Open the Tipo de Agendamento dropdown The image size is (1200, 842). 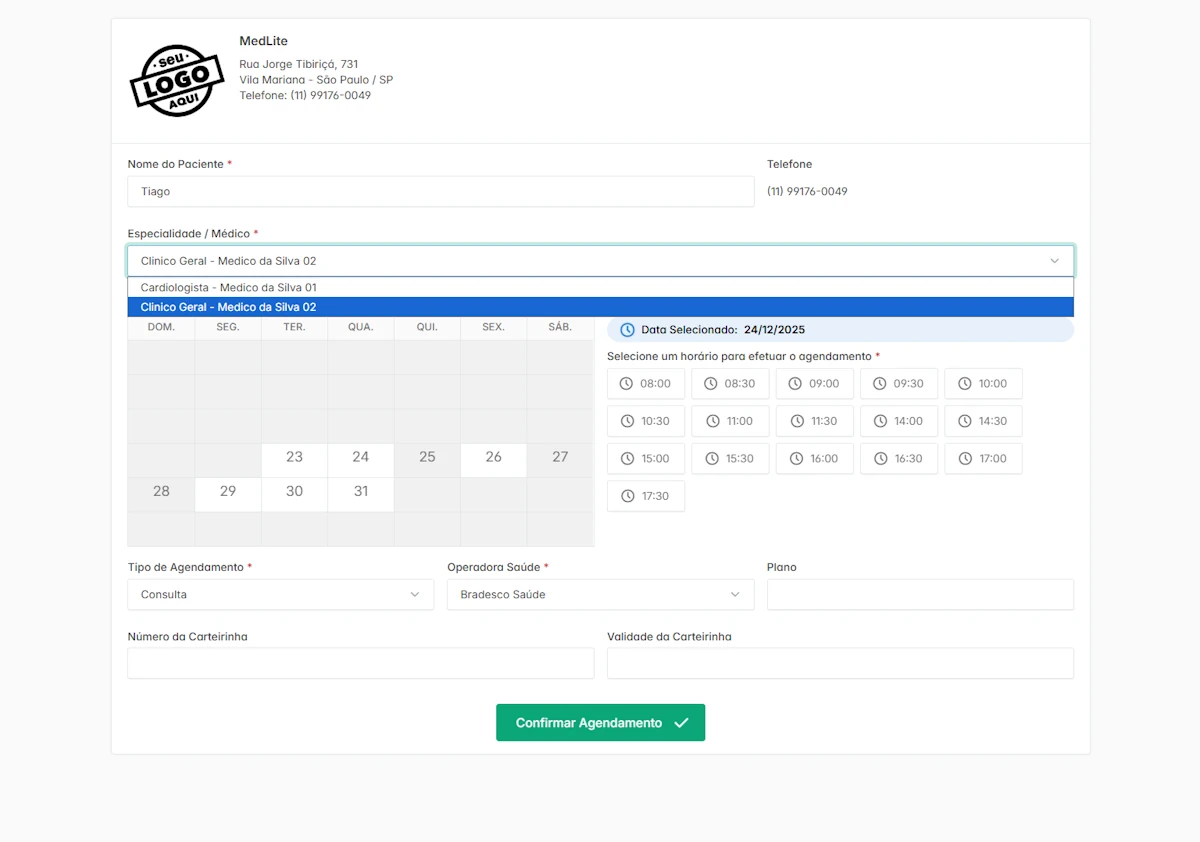tap(280, 595)
